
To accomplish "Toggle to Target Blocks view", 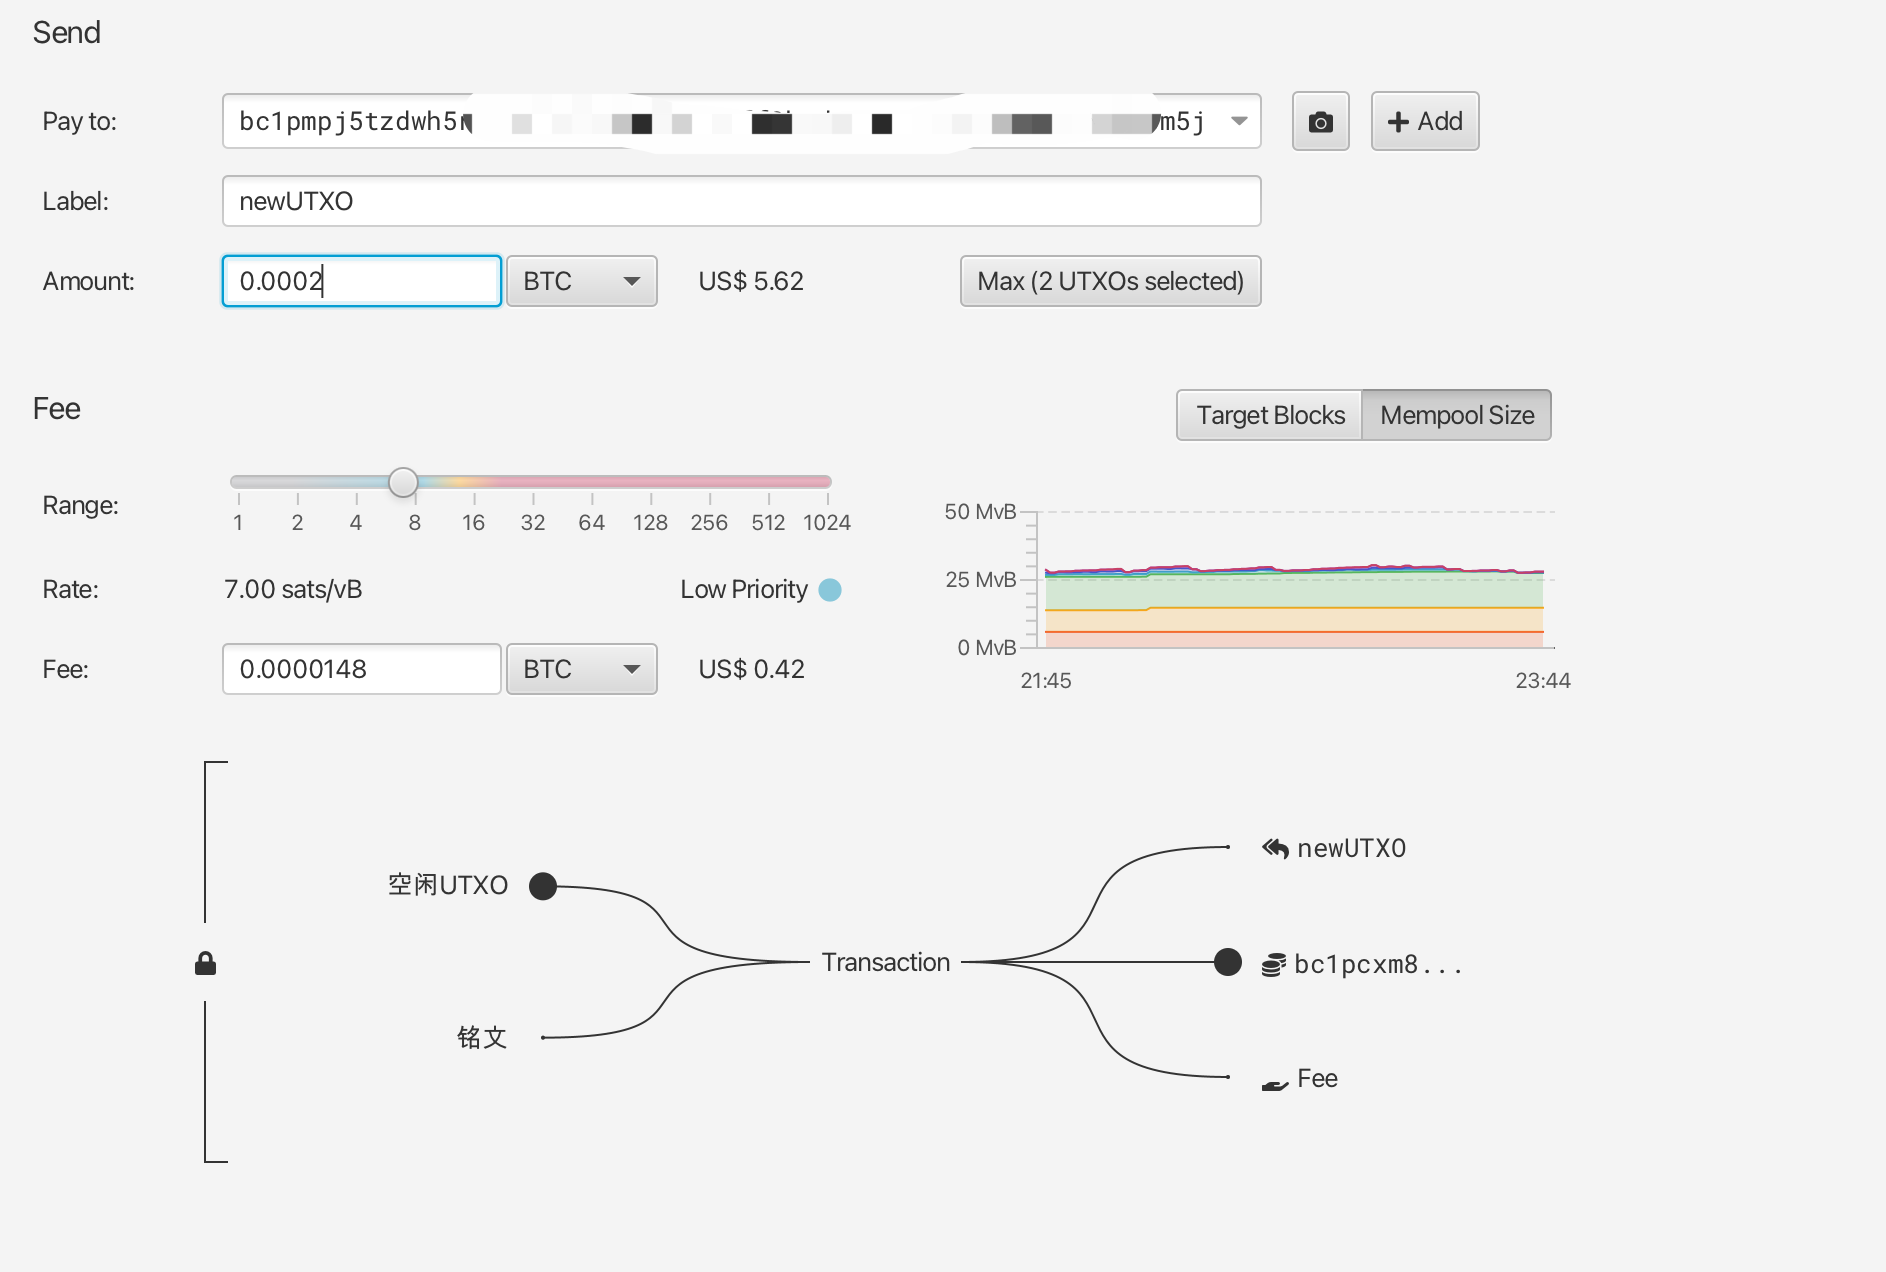I will [x=1270, y=415].
